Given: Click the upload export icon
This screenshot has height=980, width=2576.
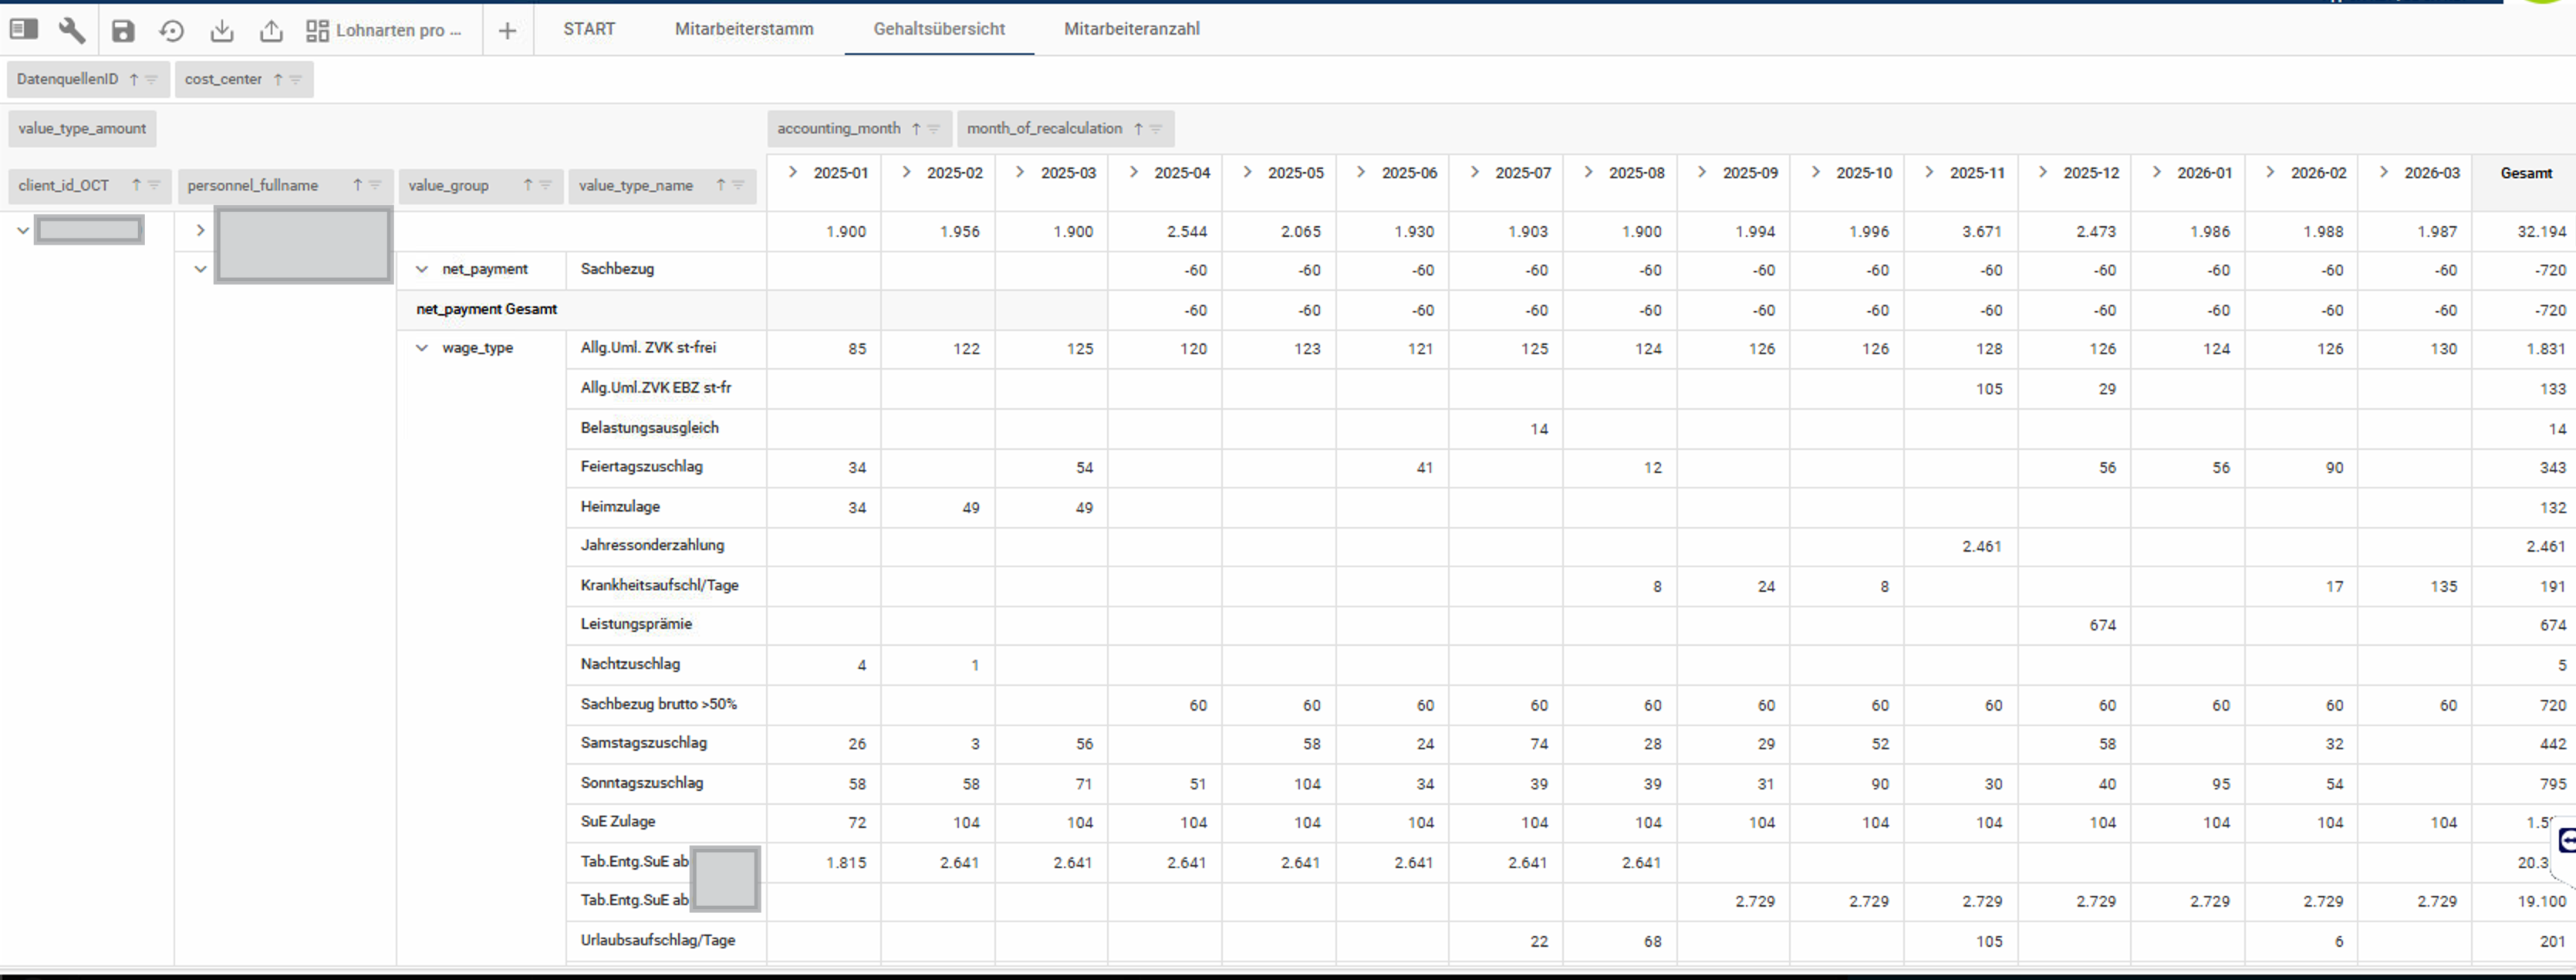Looking at the screenshot, I should click(271, 31).
